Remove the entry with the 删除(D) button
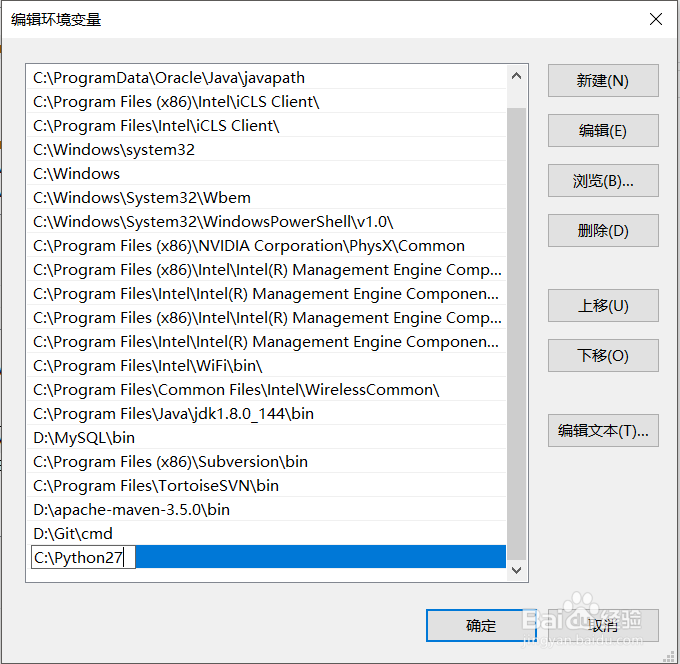680x664 pixels. [603, 230]
